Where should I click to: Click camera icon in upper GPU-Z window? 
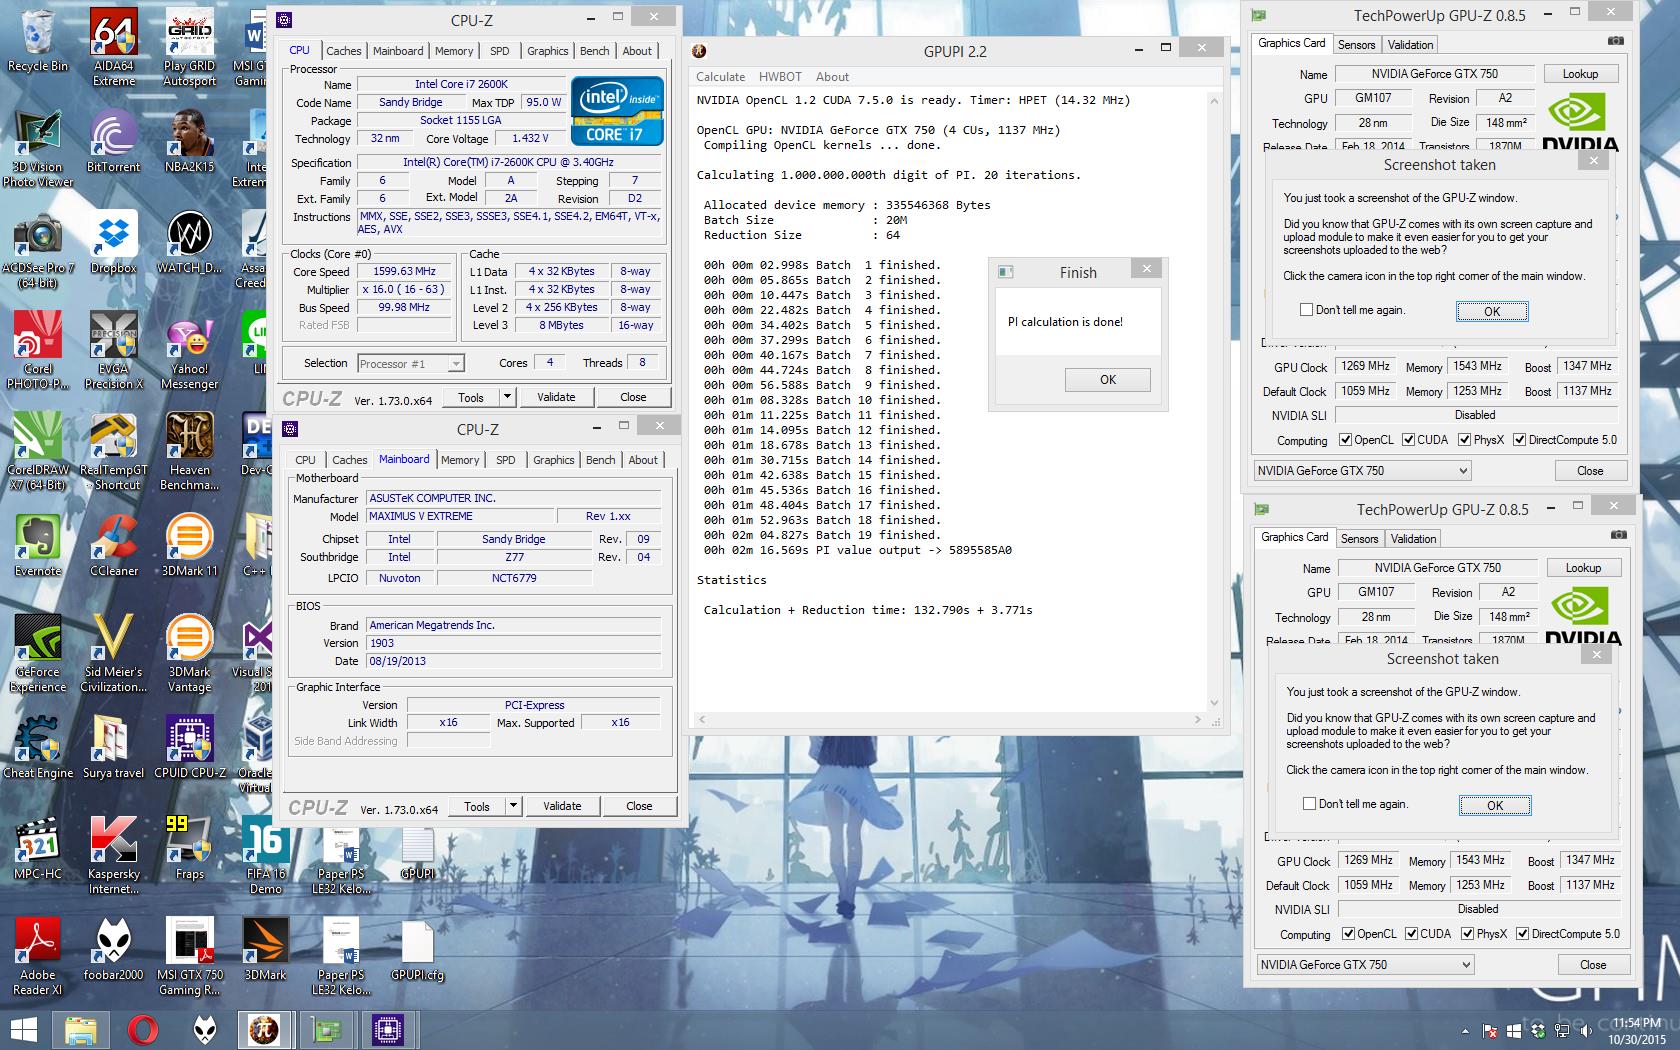tap(1616, 41)
